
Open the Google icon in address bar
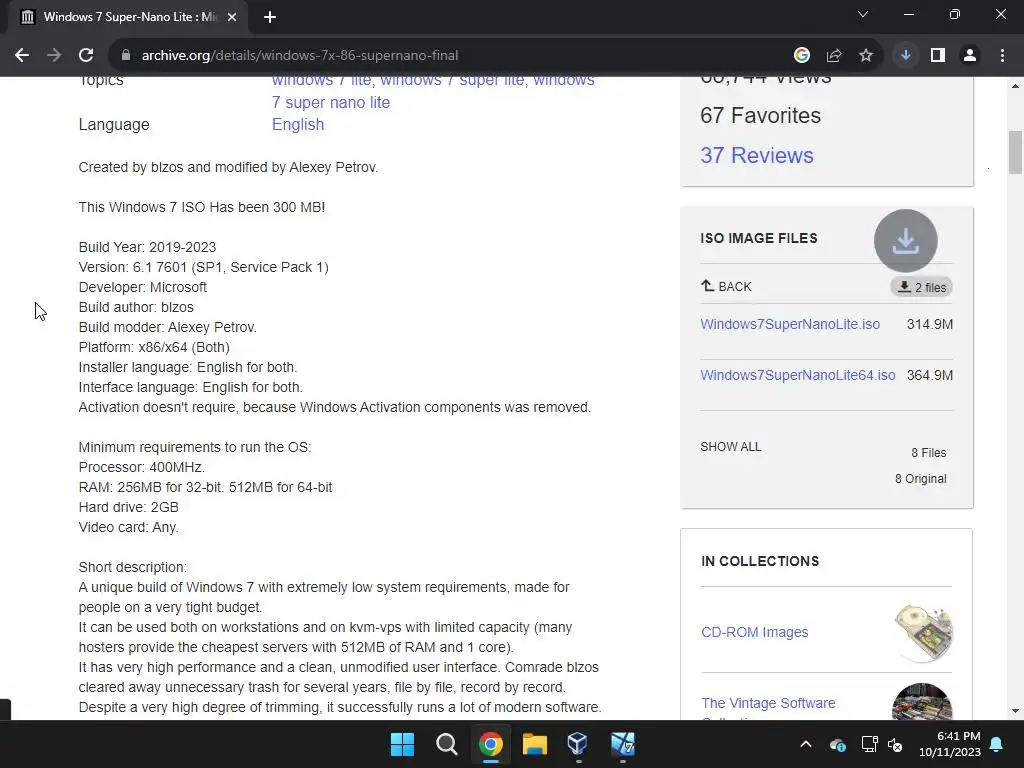(802, 56)
